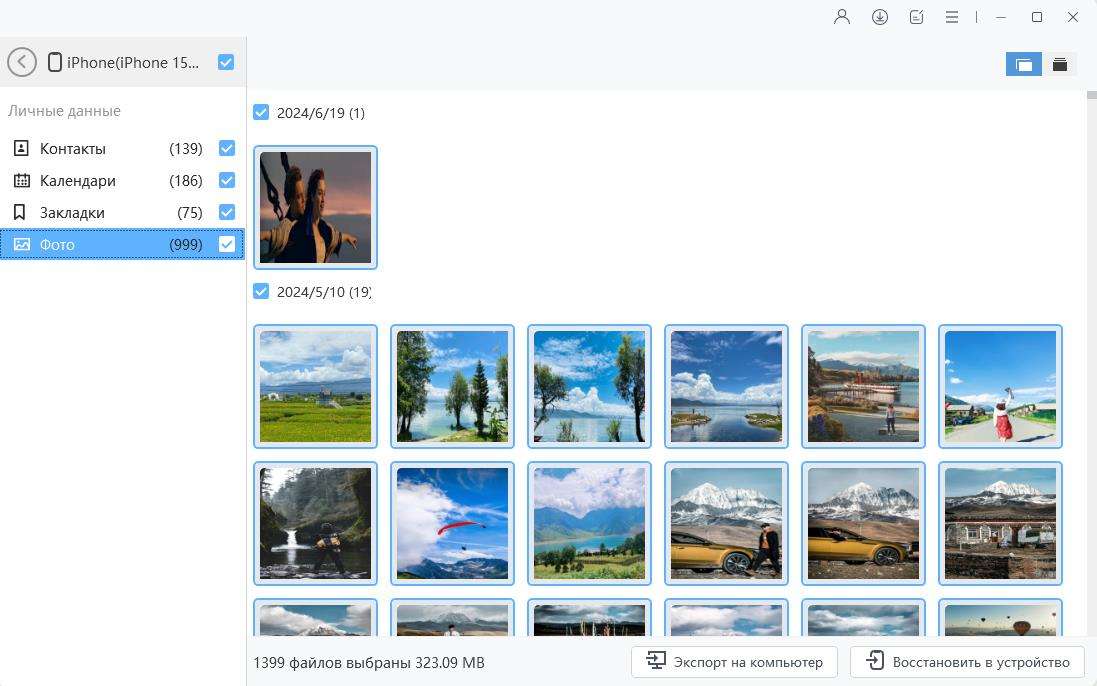1097x686 pixels.
Task: Select the Фото category row
Action: click(122, 244)
